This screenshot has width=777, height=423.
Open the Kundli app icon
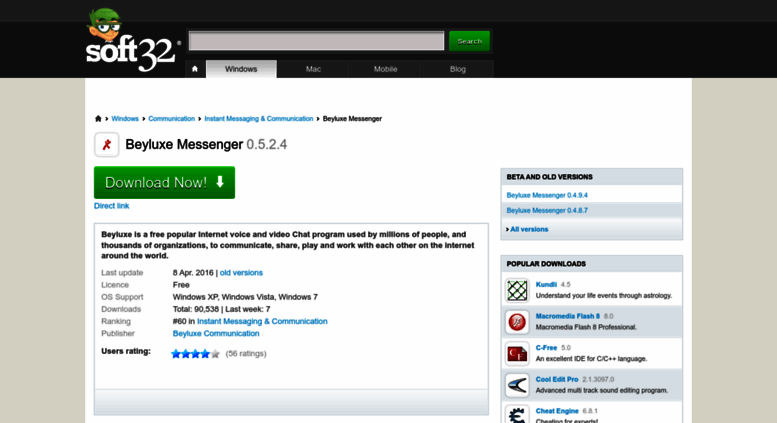(517, 290)
